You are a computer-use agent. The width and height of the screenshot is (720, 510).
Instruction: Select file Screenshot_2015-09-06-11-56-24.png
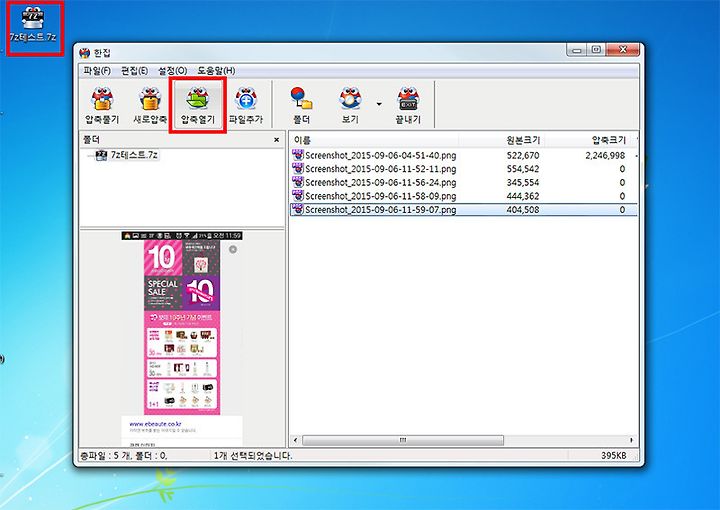381,182
